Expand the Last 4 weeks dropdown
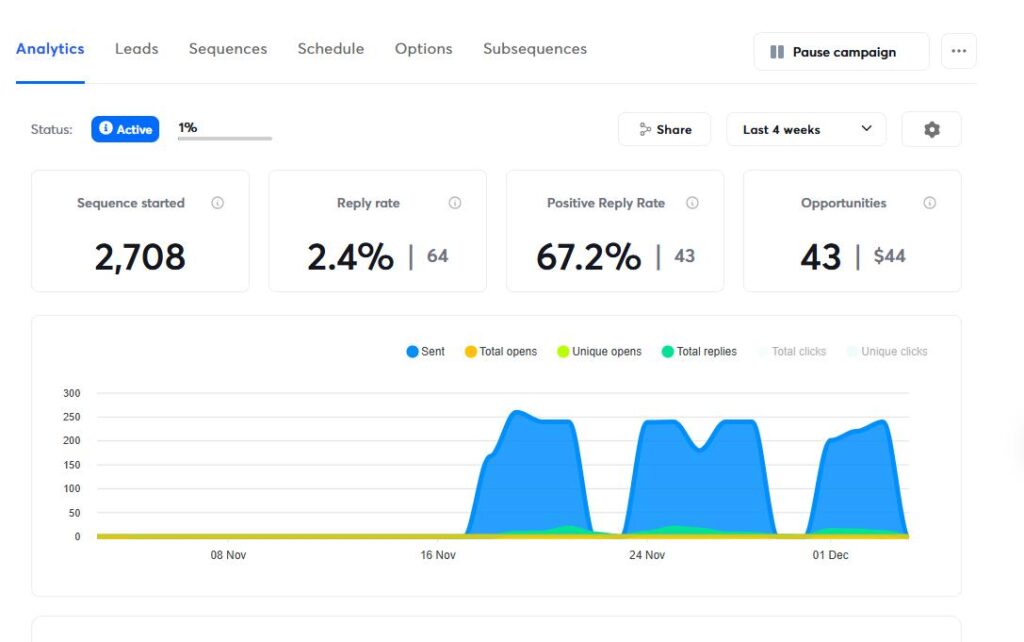This screenshot has width=1024, height=642. 805,130
